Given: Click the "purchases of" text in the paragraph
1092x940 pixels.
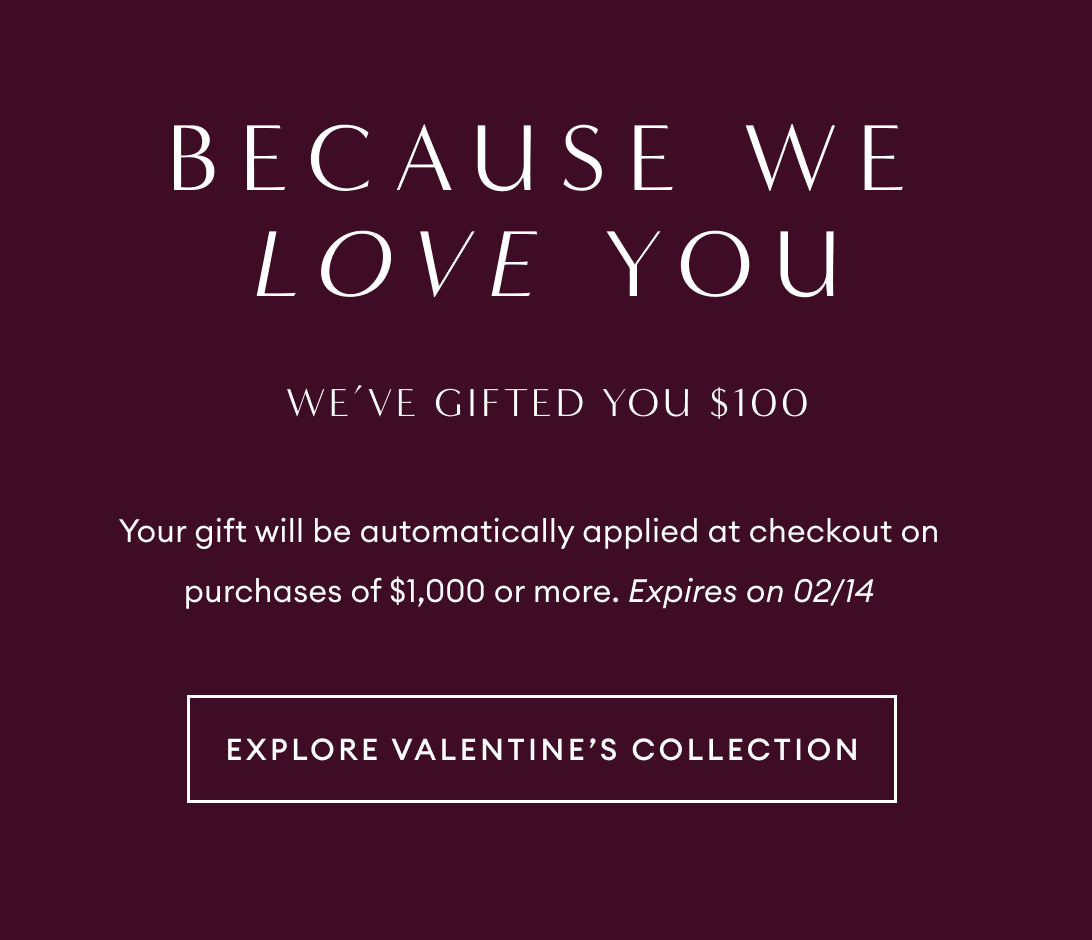Looking at the screenshot, I should pos(277,591).
